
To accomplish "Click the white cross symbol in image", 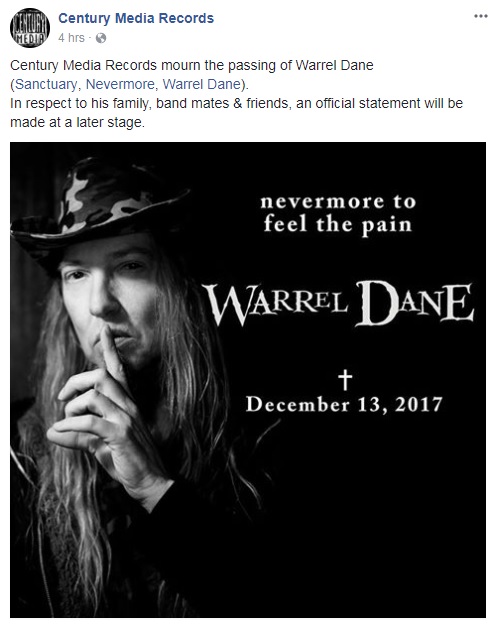I will [x=345, y=380].
